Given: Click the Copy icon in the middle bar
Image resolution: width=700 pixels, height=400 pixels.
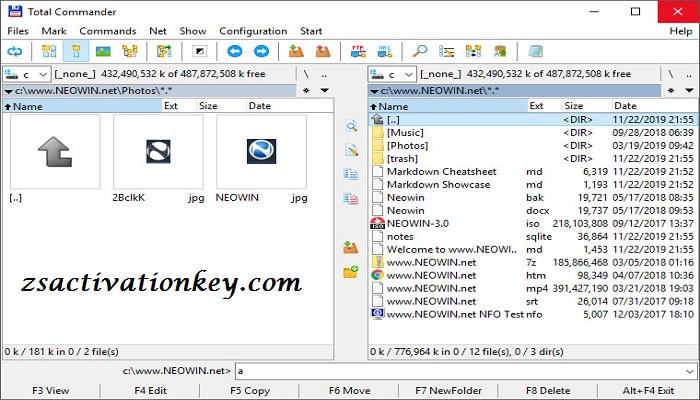Looking at the screenshot, I should pyautogui.click(x=351, y=174).
